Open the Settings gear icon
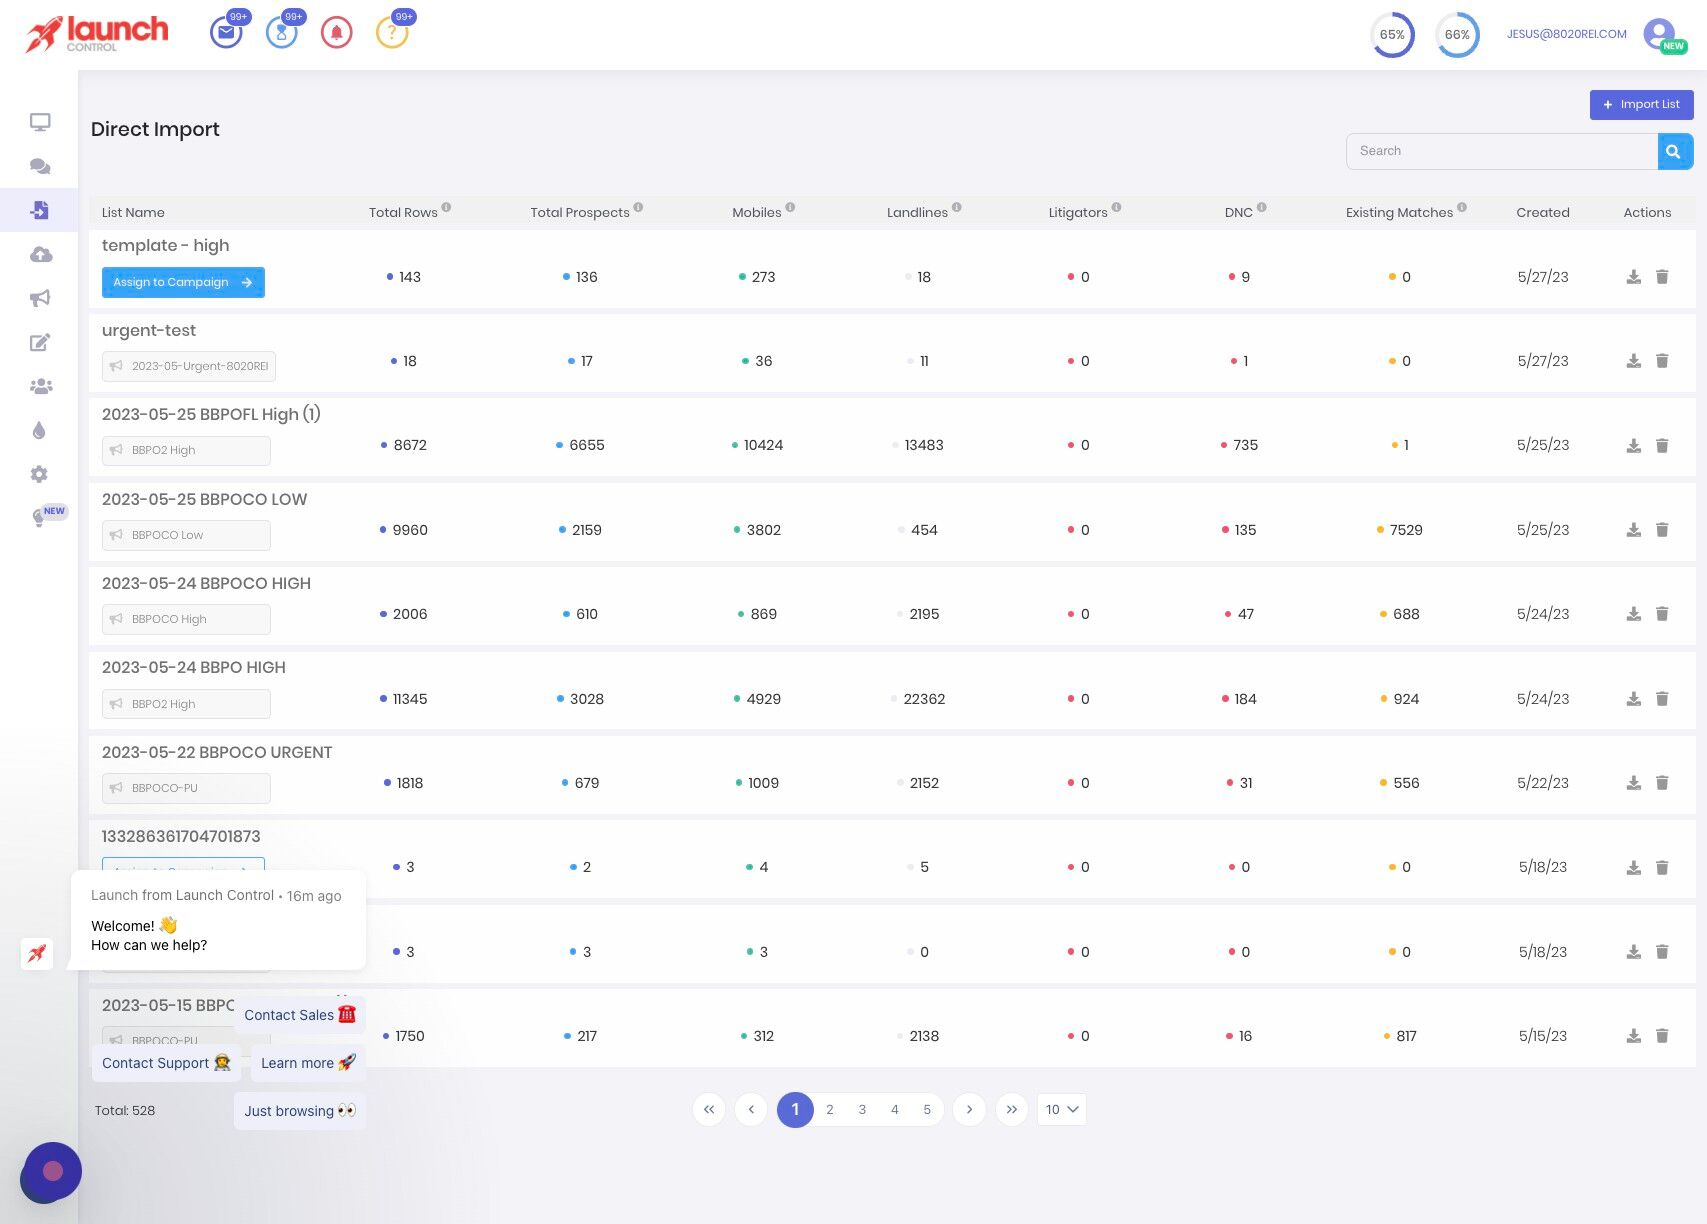Viewport: 1707px width, 1224px height. click(40, 474)
